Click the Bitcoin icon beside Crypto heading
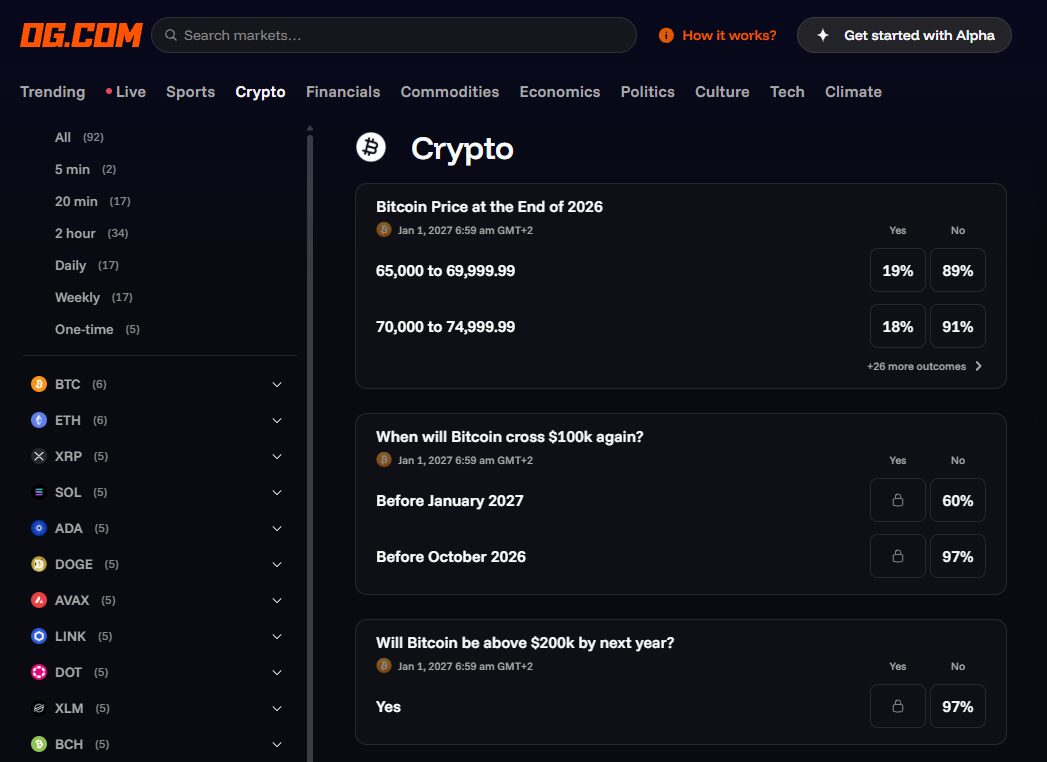Viewport: 1047px width, 762px height. 371,147
